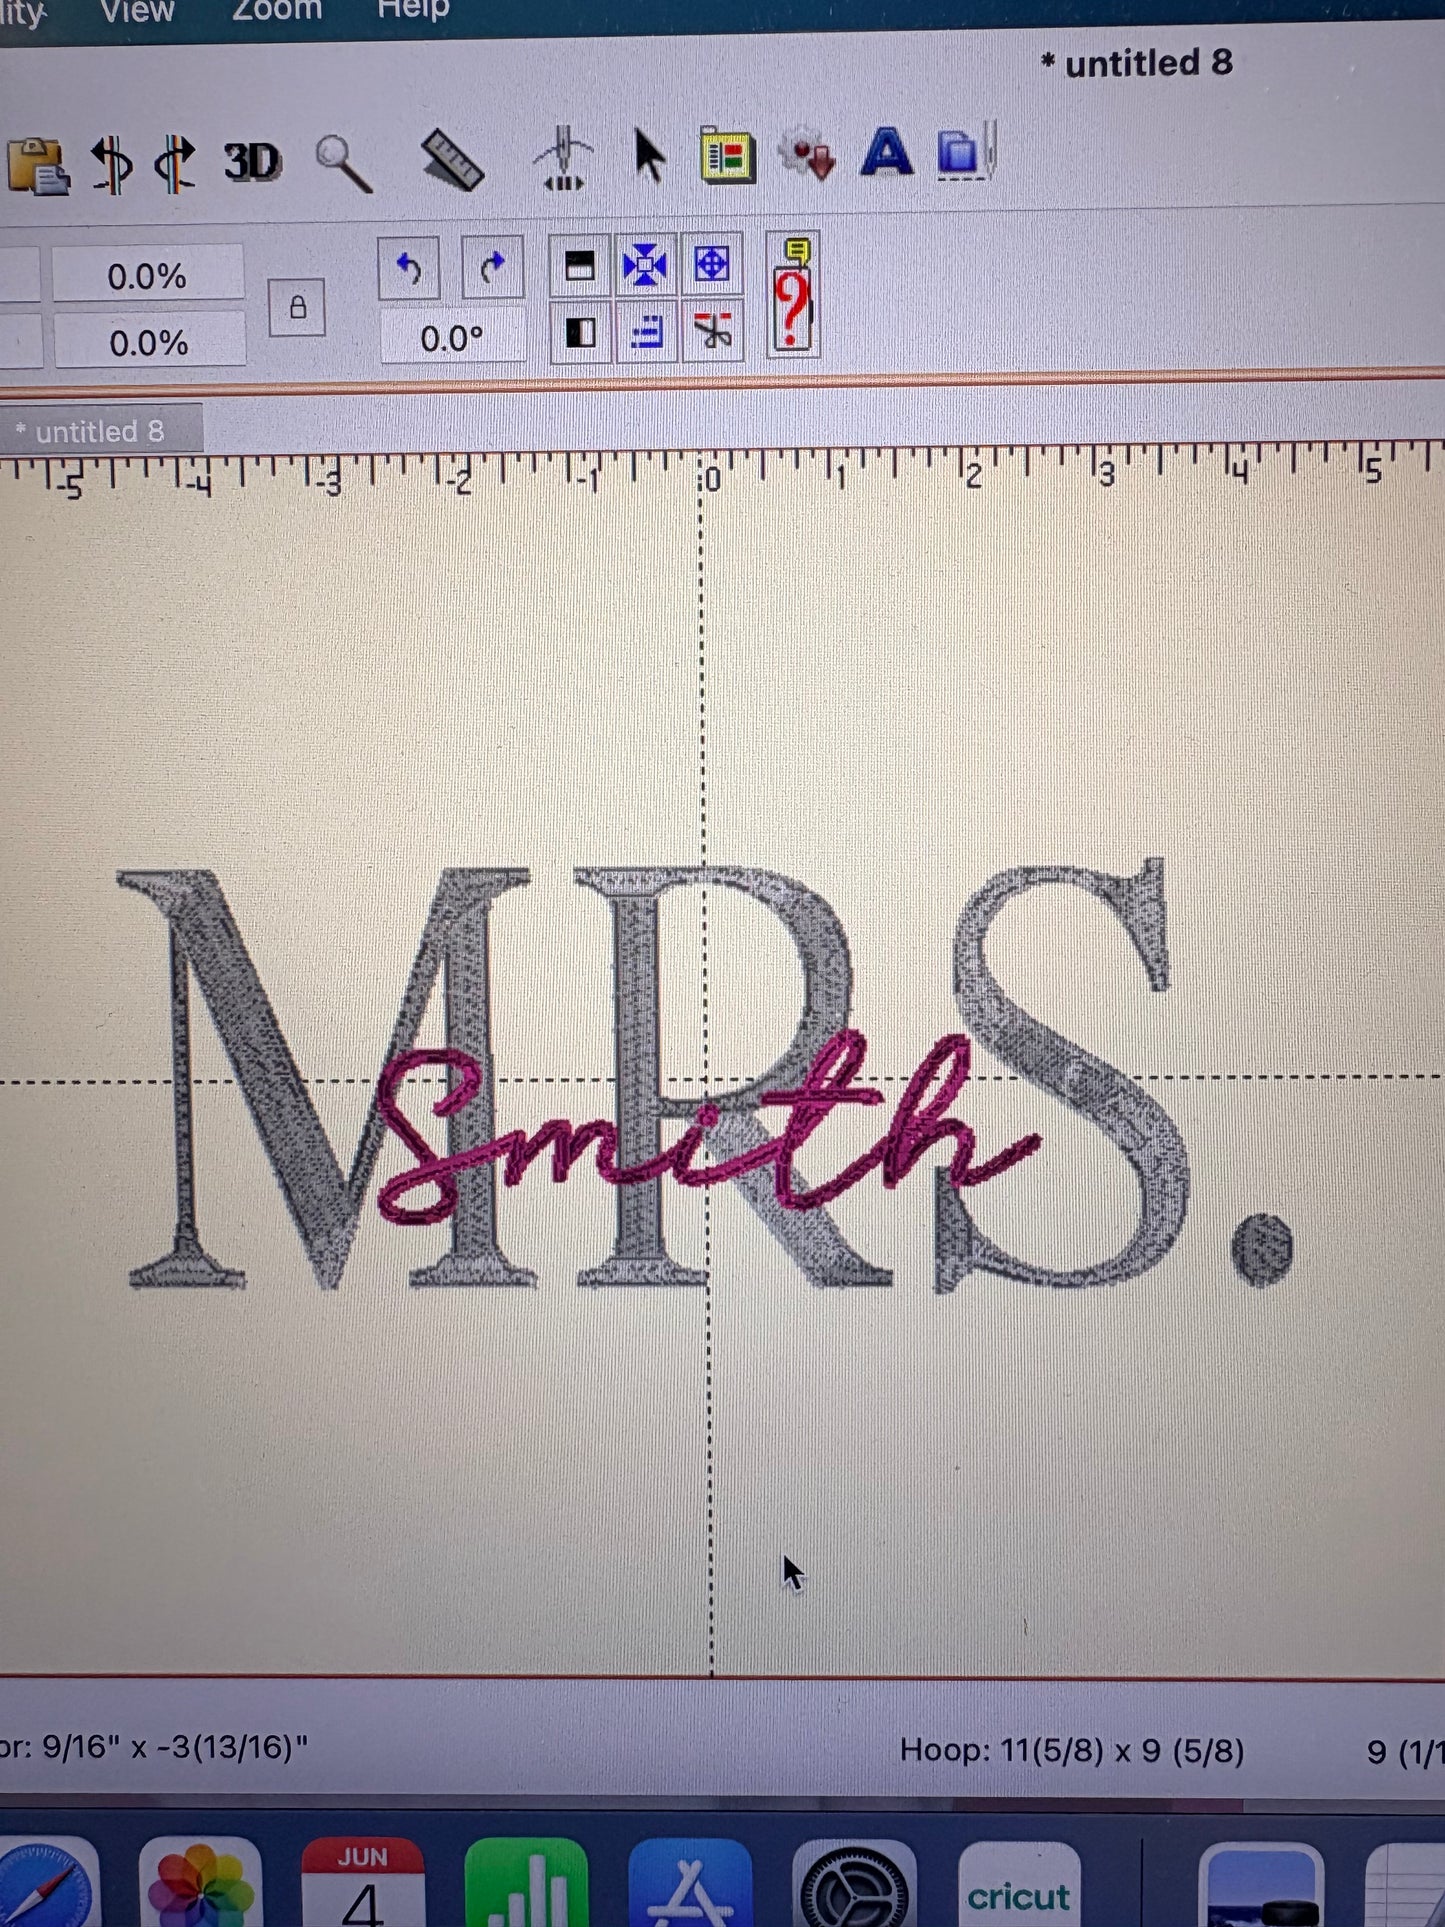Open Calendar showing JUN 4 in dock
1445x1927 pixels.
pyautogui.click(x=362, y=1884)
